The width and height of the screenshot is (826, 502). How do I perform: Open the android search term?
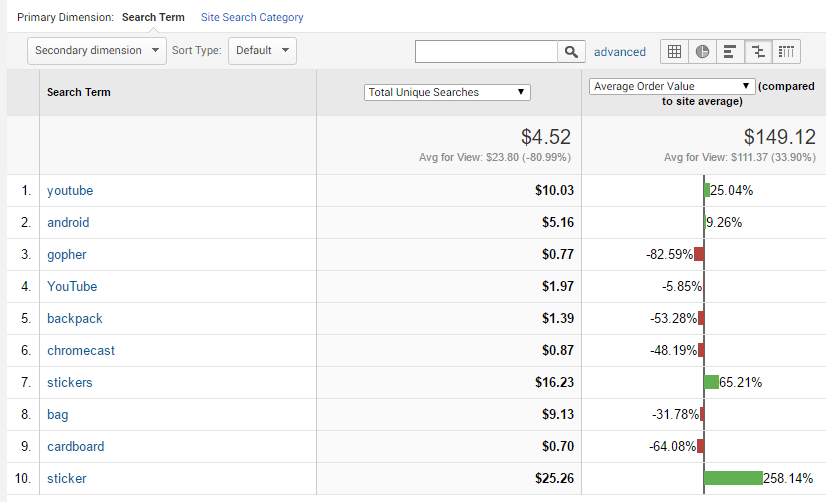tap(68, 222)
